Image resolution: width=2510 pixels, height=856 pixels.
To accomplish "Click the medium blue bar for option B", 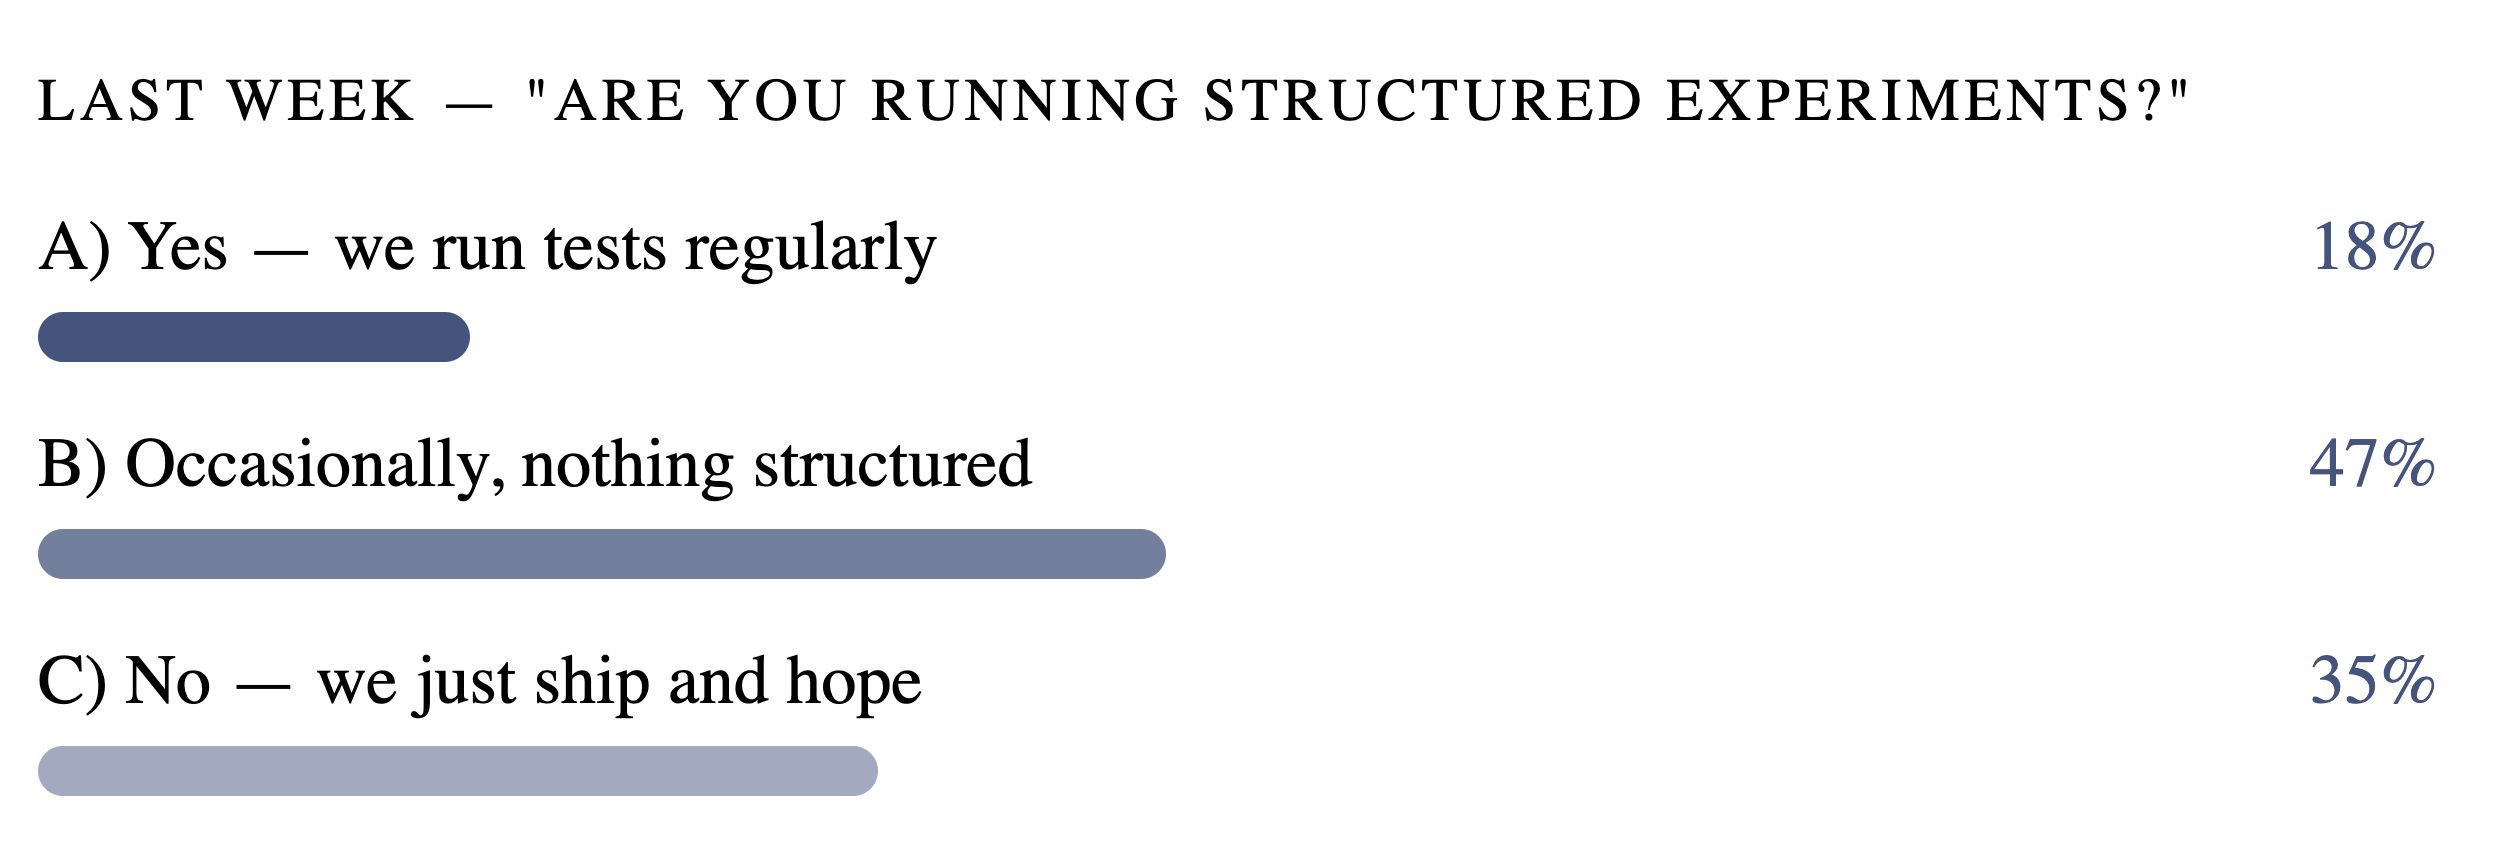I will [x=602, y=554].
